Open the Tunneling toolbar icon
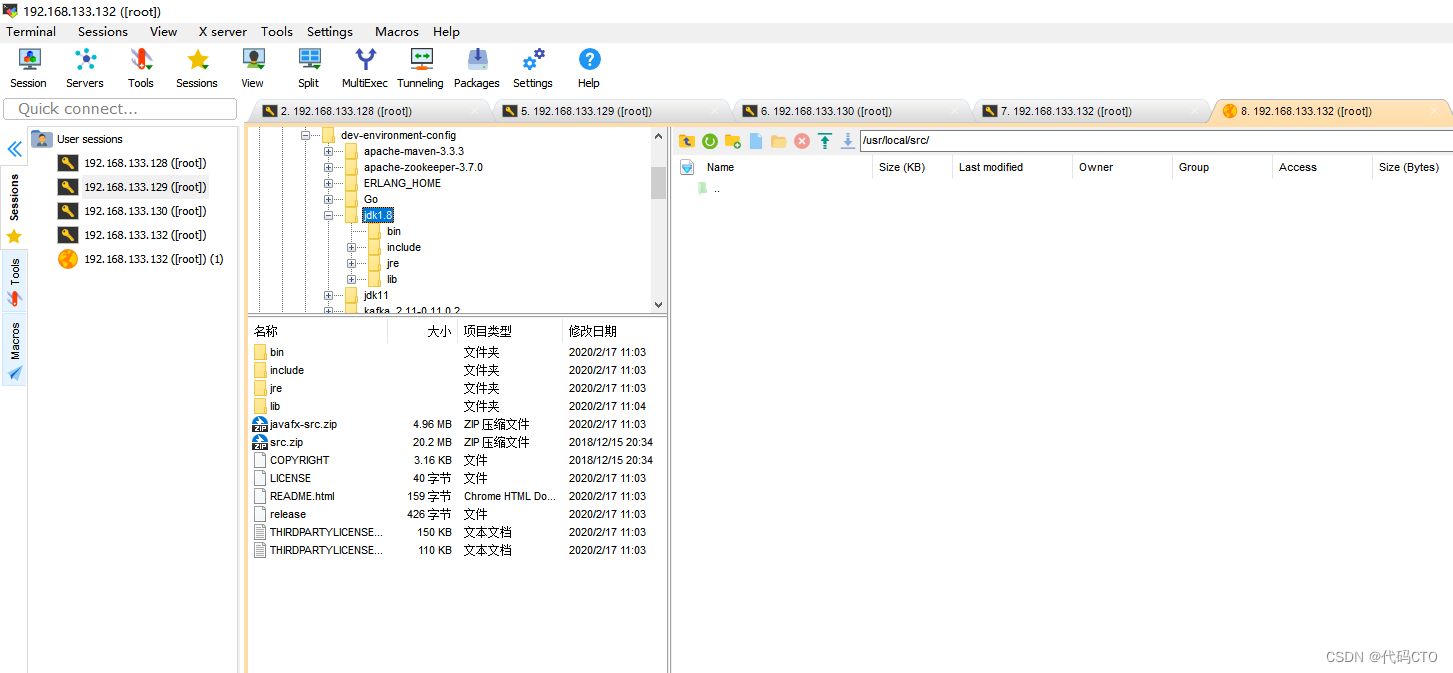This screenshot has height=673, width=1453. 421,68
